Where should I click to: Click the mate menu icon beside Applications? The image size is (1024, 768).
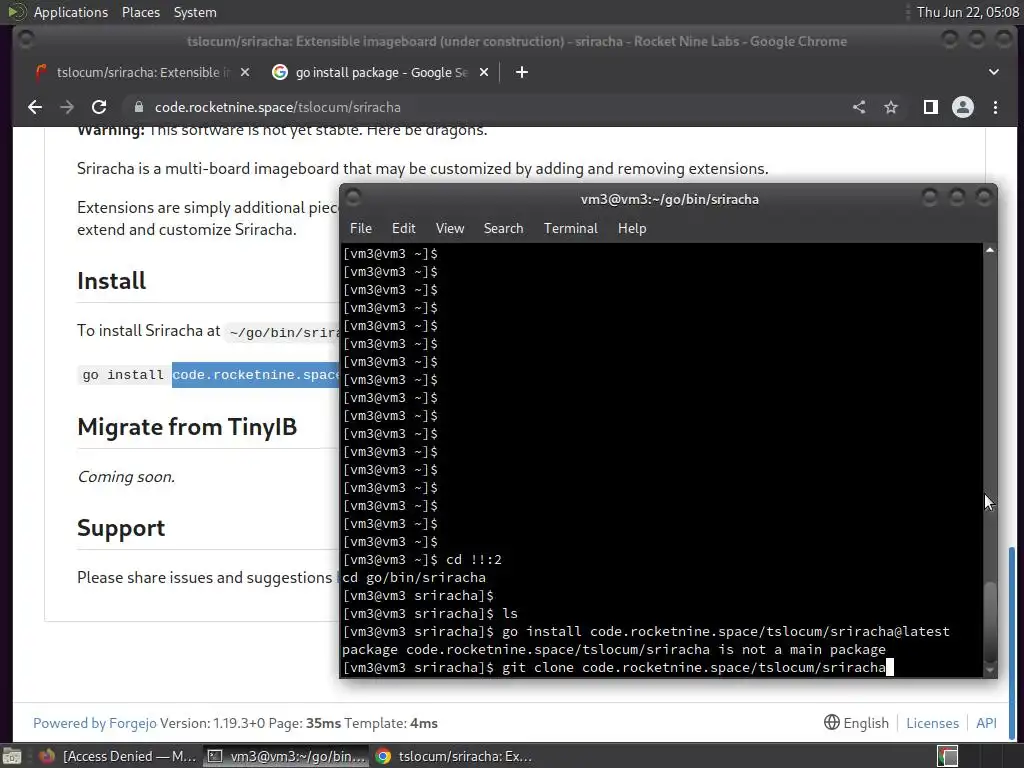point(16,12)
